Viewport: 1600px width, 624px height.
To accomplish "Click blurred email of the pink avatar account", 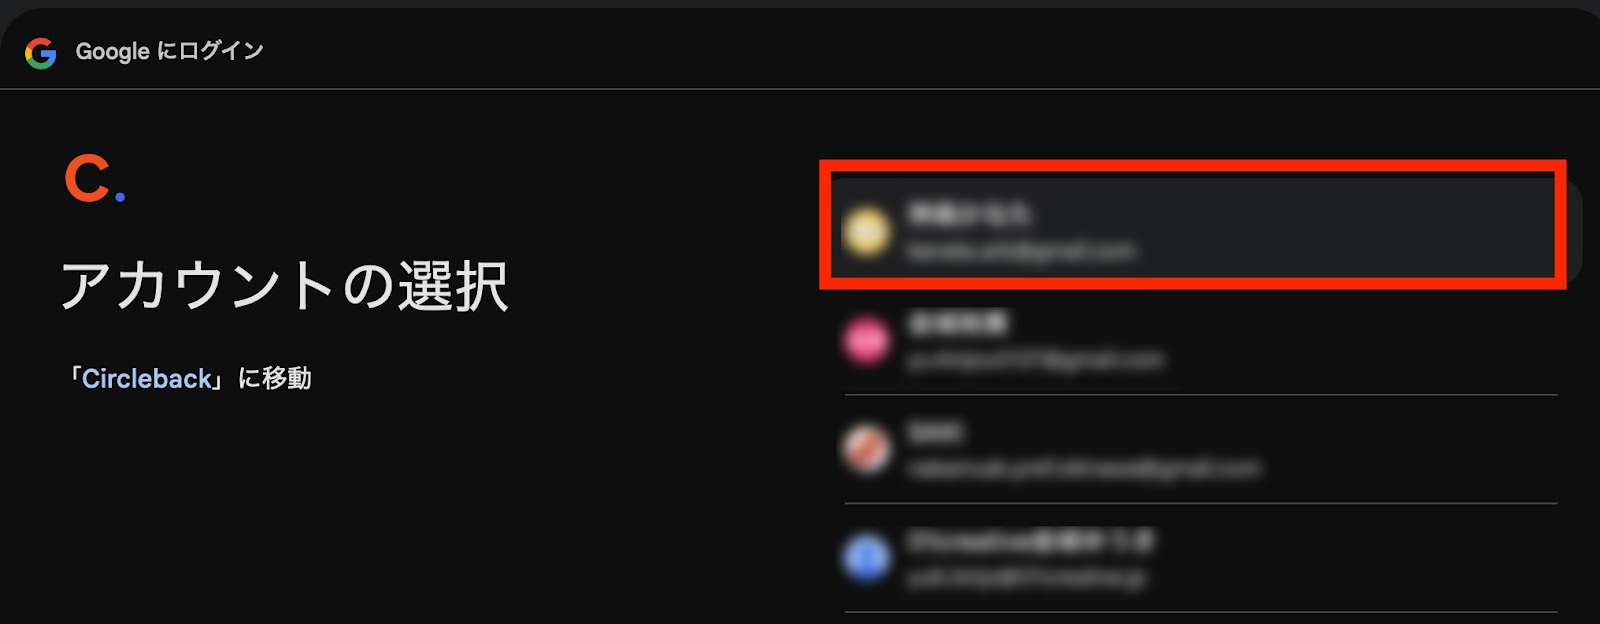I will (1035, 360).
